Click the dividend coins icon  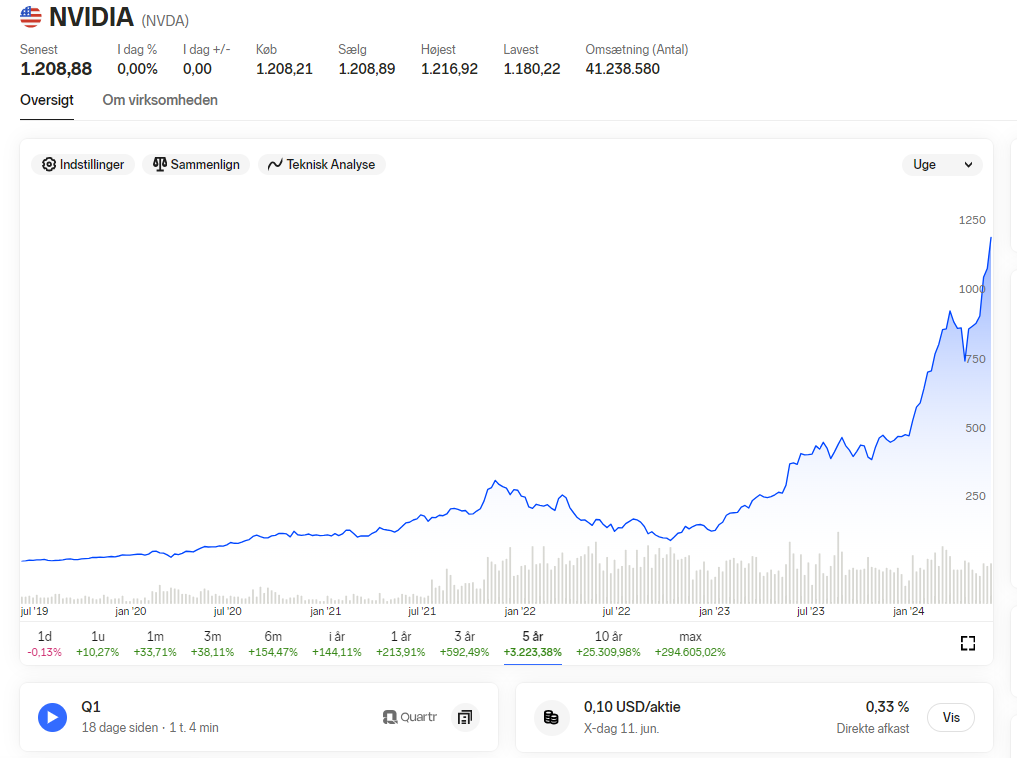(x=551, y=717)
